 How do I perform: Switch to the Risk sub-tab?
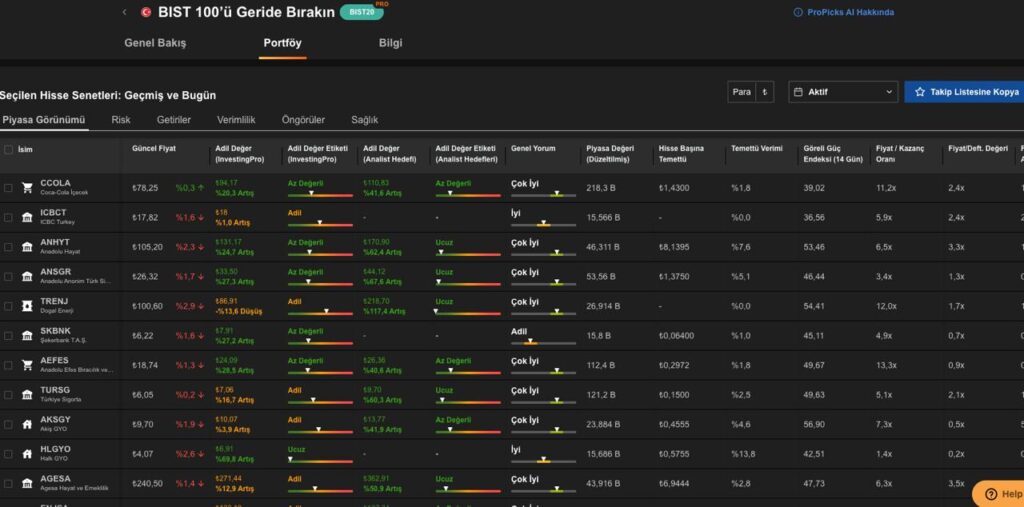[x=121, y=120]
